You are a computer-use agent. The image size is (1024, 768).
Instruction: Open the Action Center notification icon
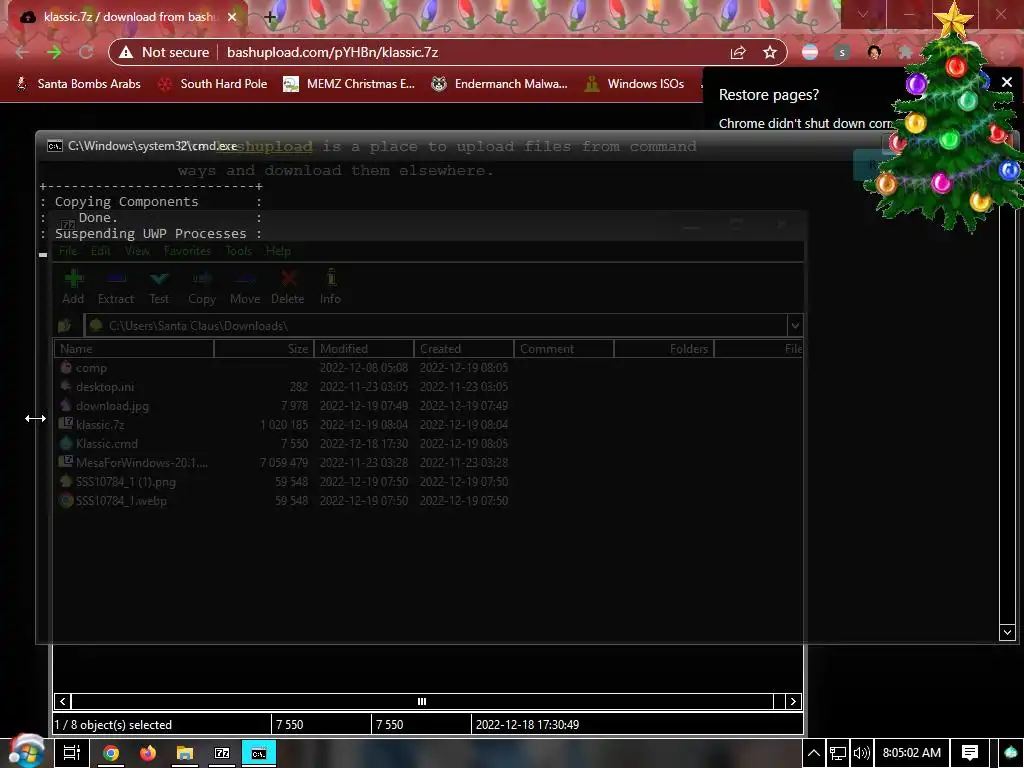tap(970, 753)
